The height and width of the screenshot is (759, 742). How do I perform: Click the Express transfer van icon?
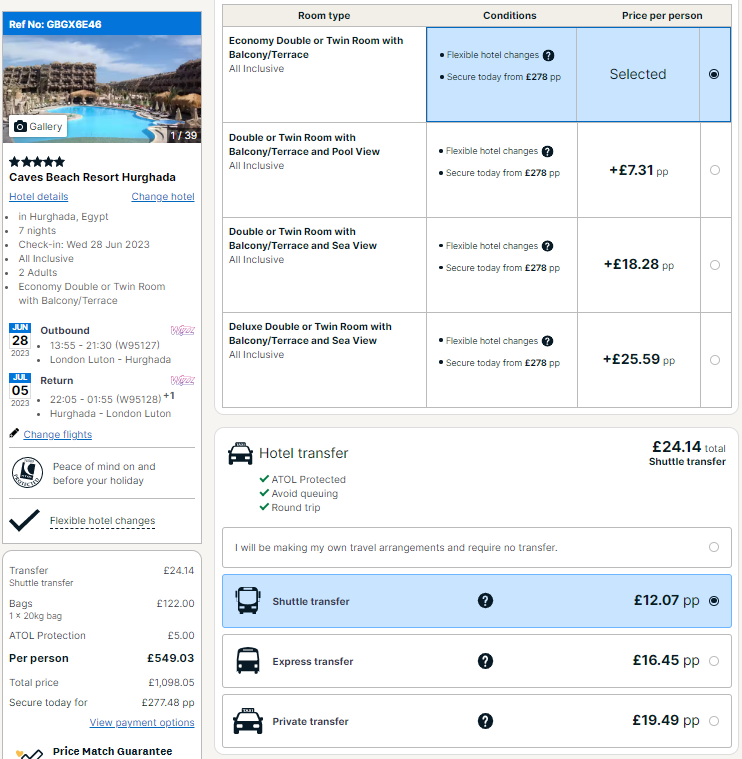tap(248, 661)
